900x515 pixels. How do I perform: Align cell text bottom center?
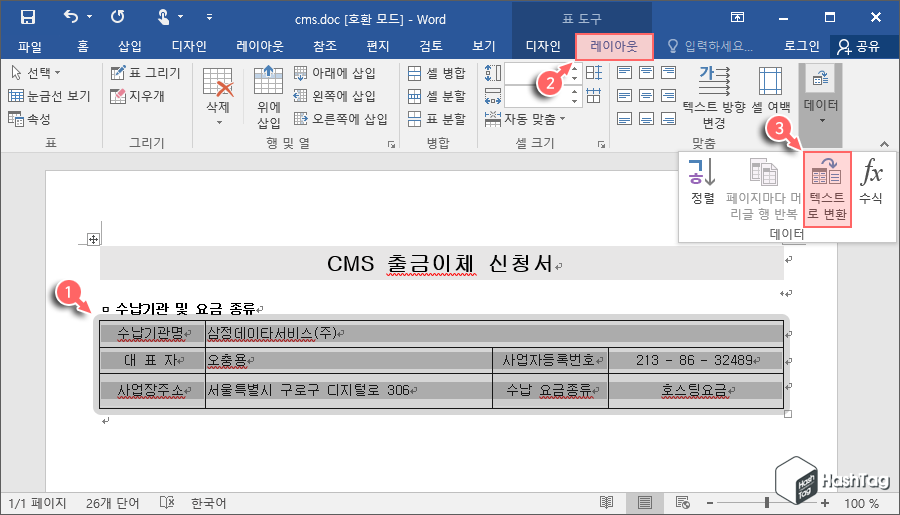tap(646, 118)
